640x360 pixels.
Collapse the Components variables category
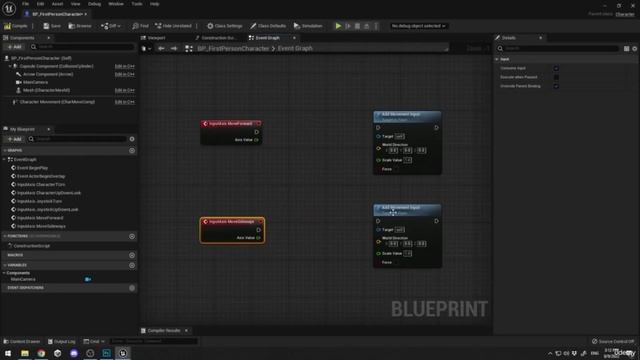click(x=4, y=273)
